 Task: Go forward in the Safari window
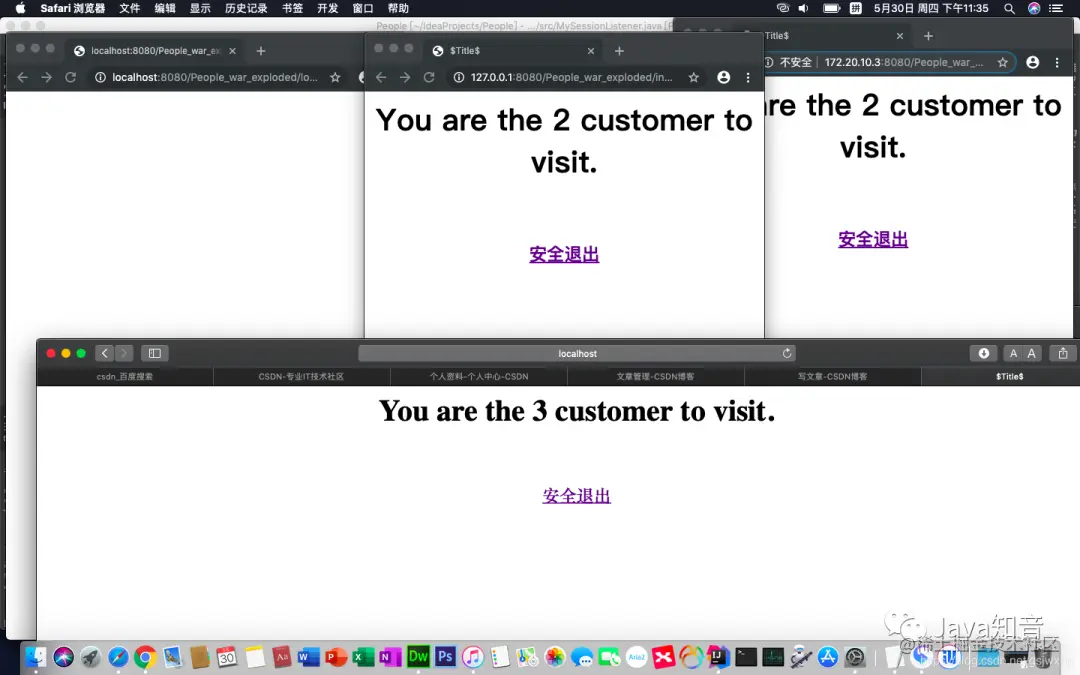[x=124, y=353]
